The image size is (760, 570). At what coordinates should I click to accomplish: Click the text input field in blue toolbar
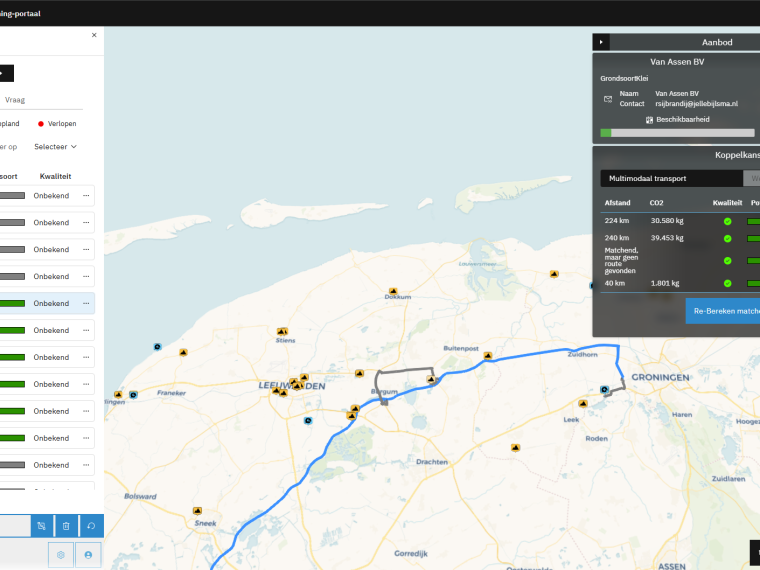coord(15,526)
